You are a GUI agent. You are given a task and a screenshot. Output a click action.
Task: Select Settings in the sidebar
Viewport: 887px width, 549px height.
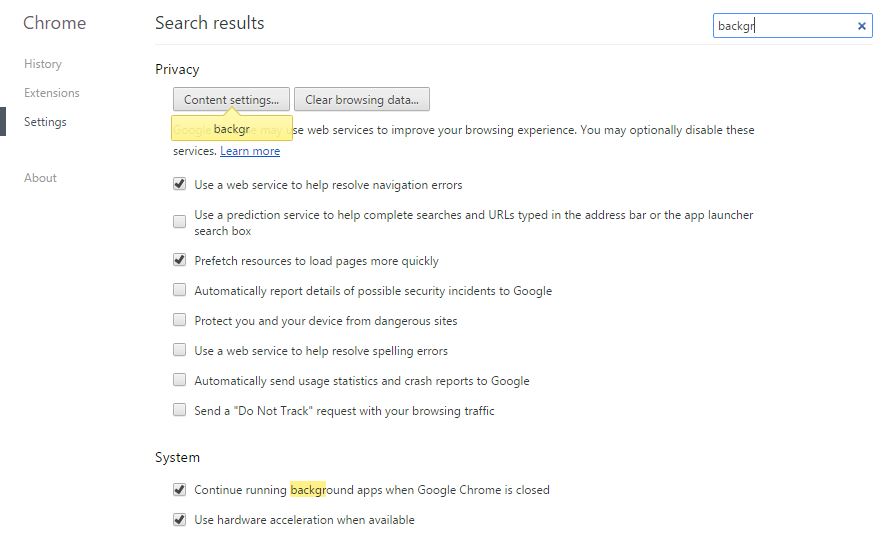(x=46, y=122)
